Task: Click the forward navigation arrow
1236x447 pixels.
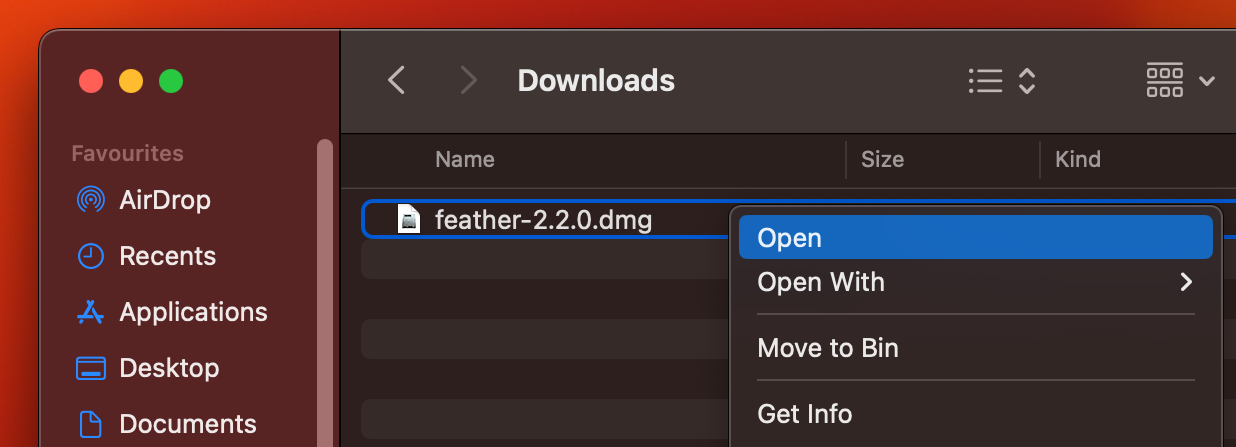Action: tap(468, 80)
